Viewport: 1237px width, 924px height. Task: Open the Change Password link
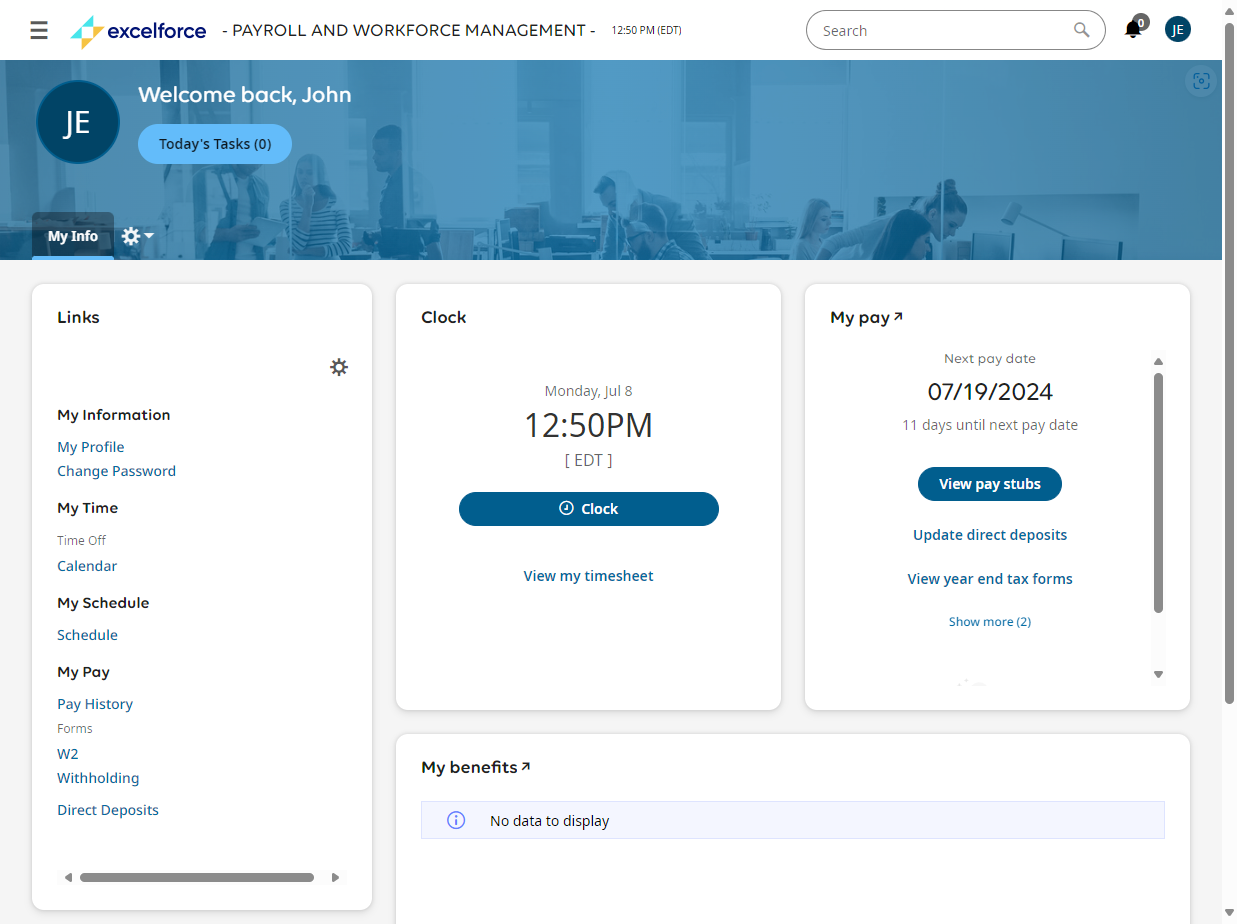[x=116, y=471]
